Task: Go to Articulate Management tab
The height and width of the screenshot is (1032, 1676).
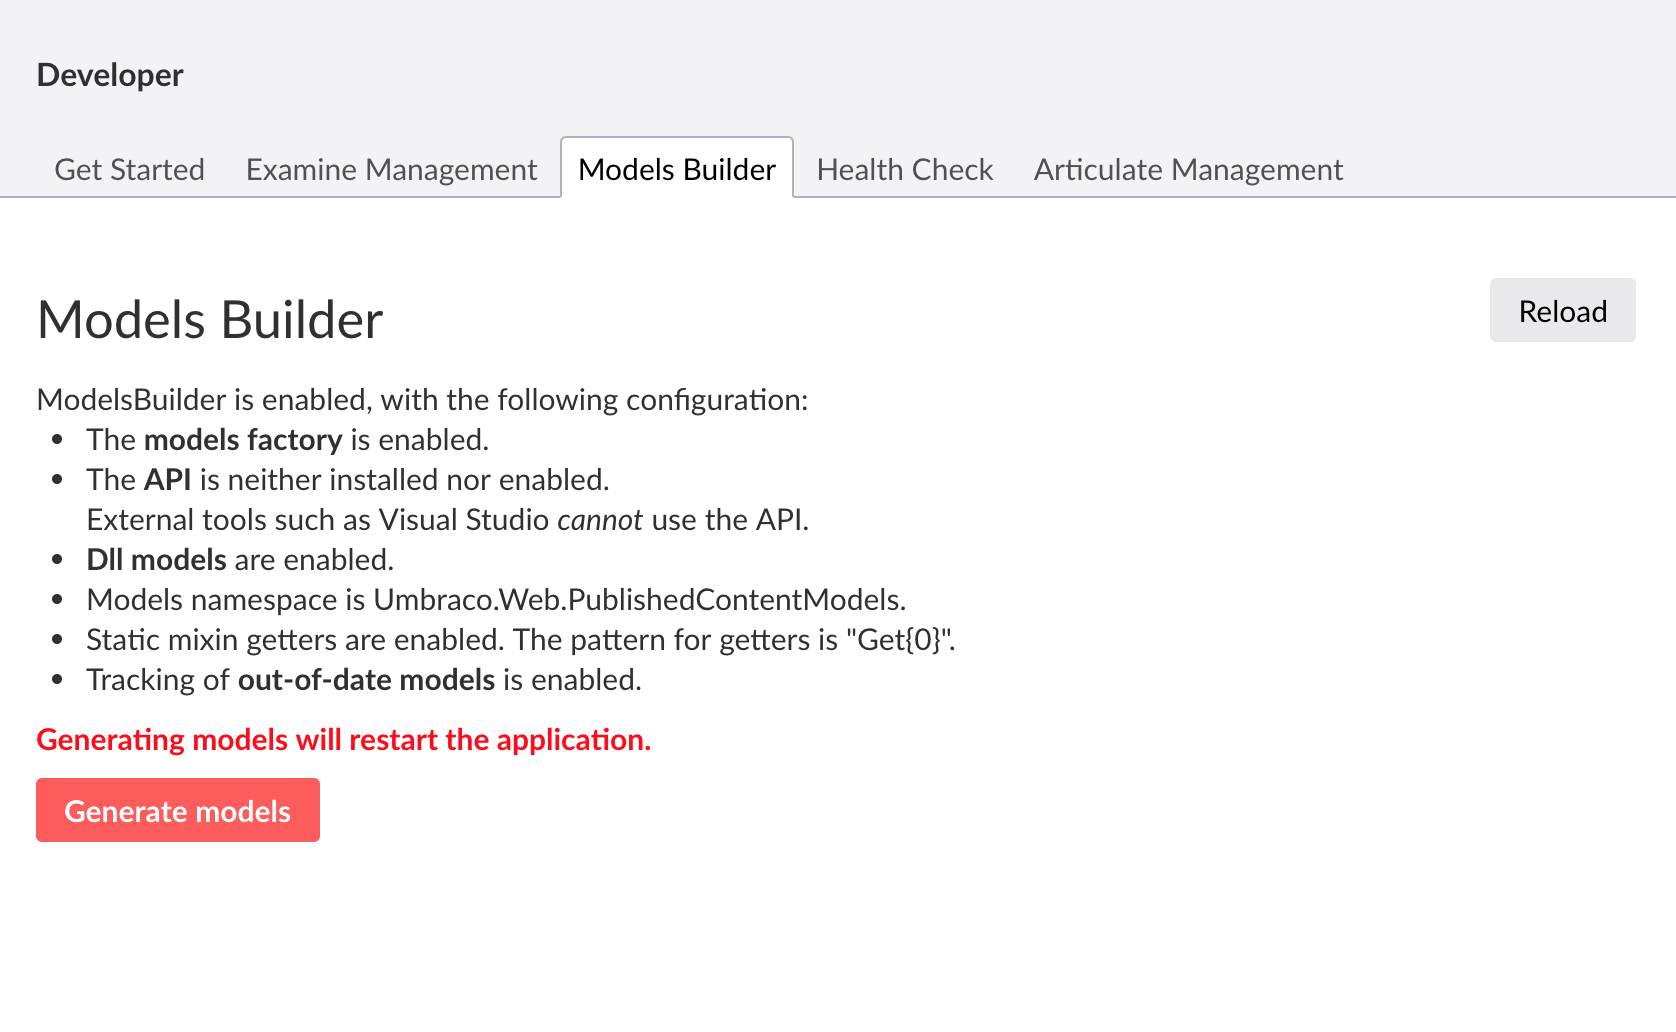Action: [1188, 169]
